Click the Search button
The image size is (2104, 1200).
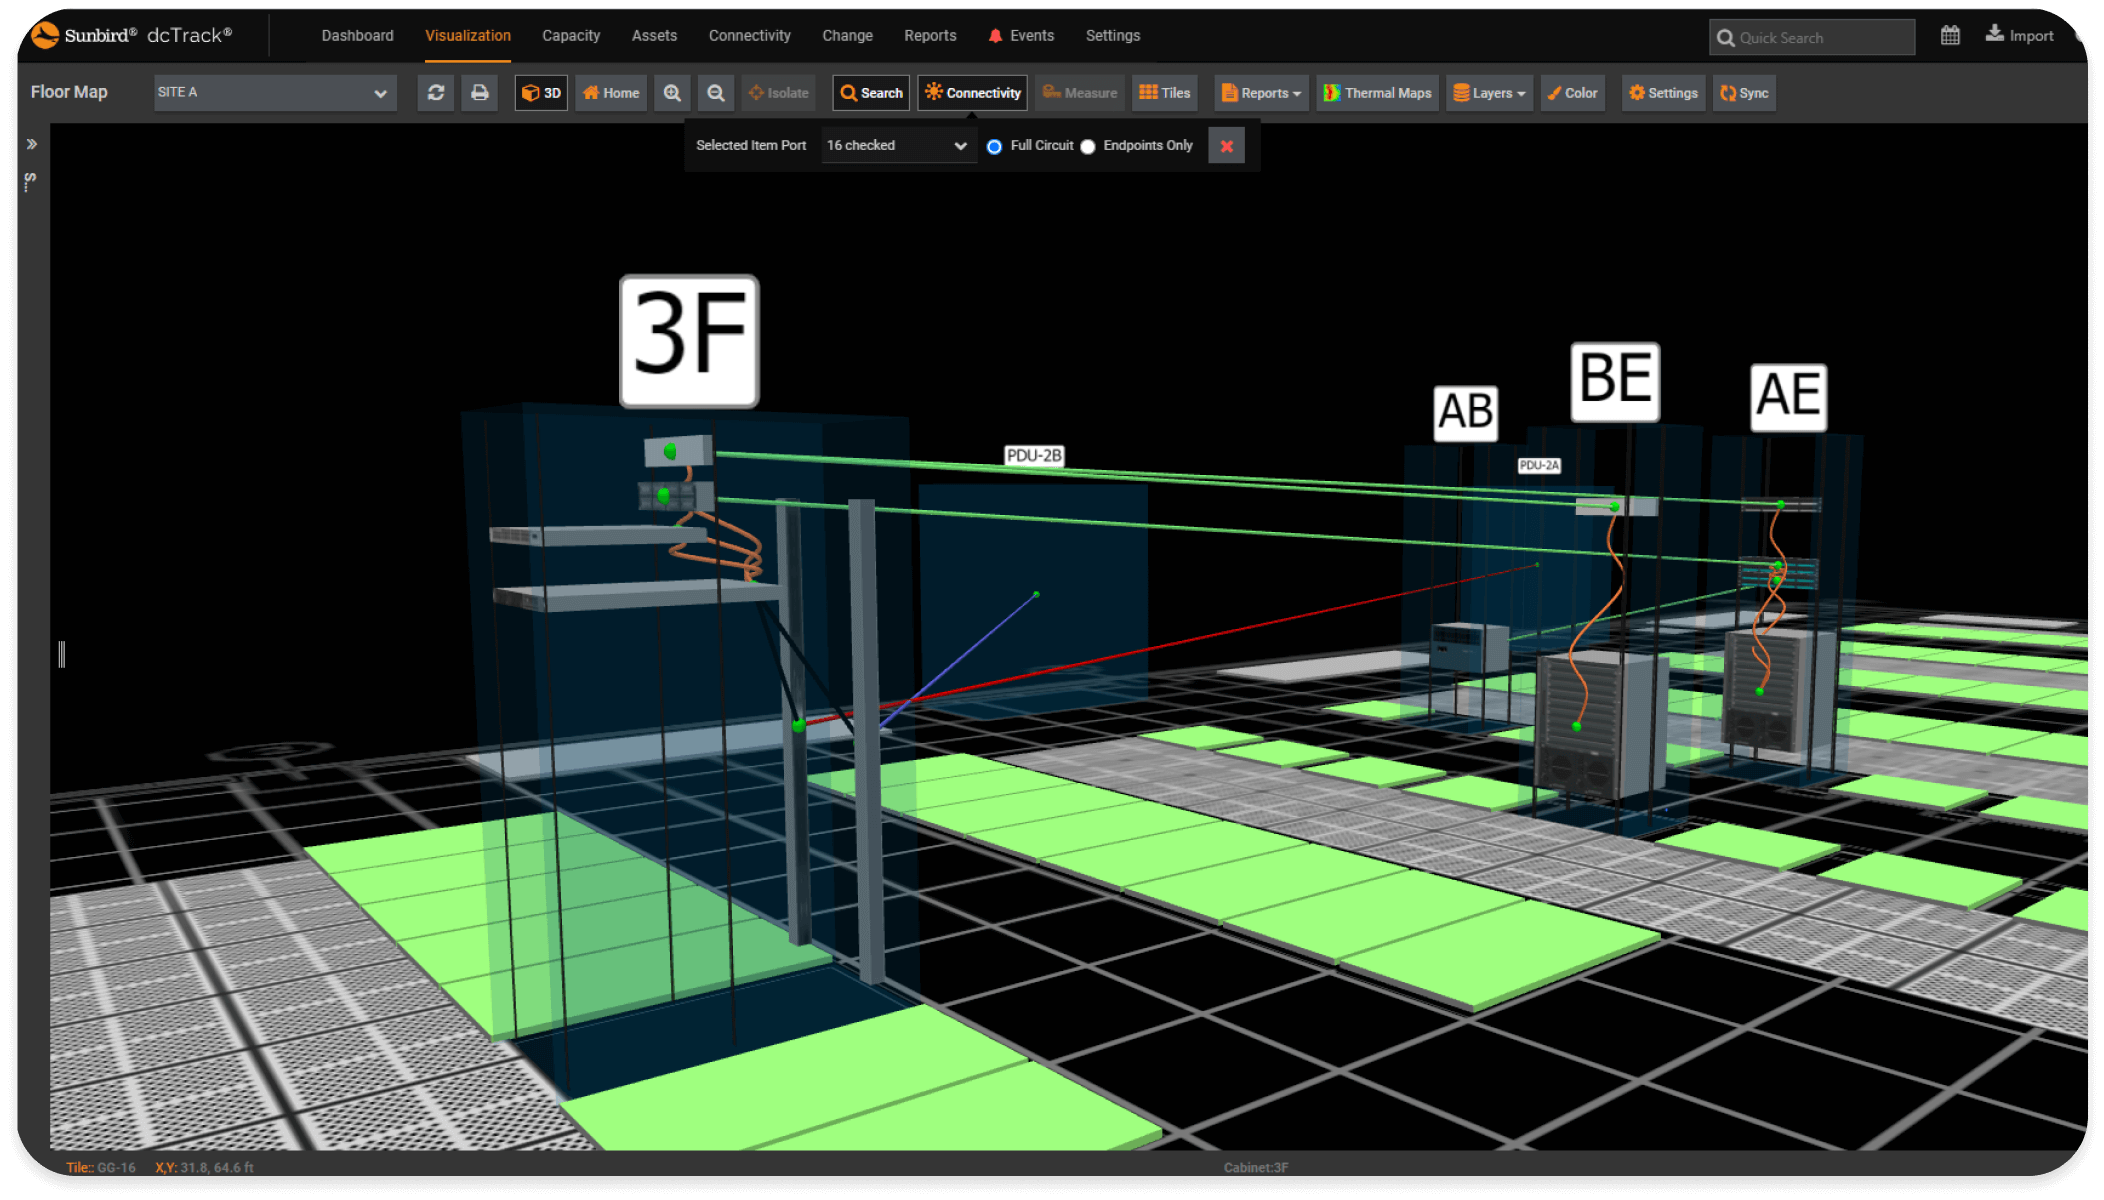click(868, 93)
